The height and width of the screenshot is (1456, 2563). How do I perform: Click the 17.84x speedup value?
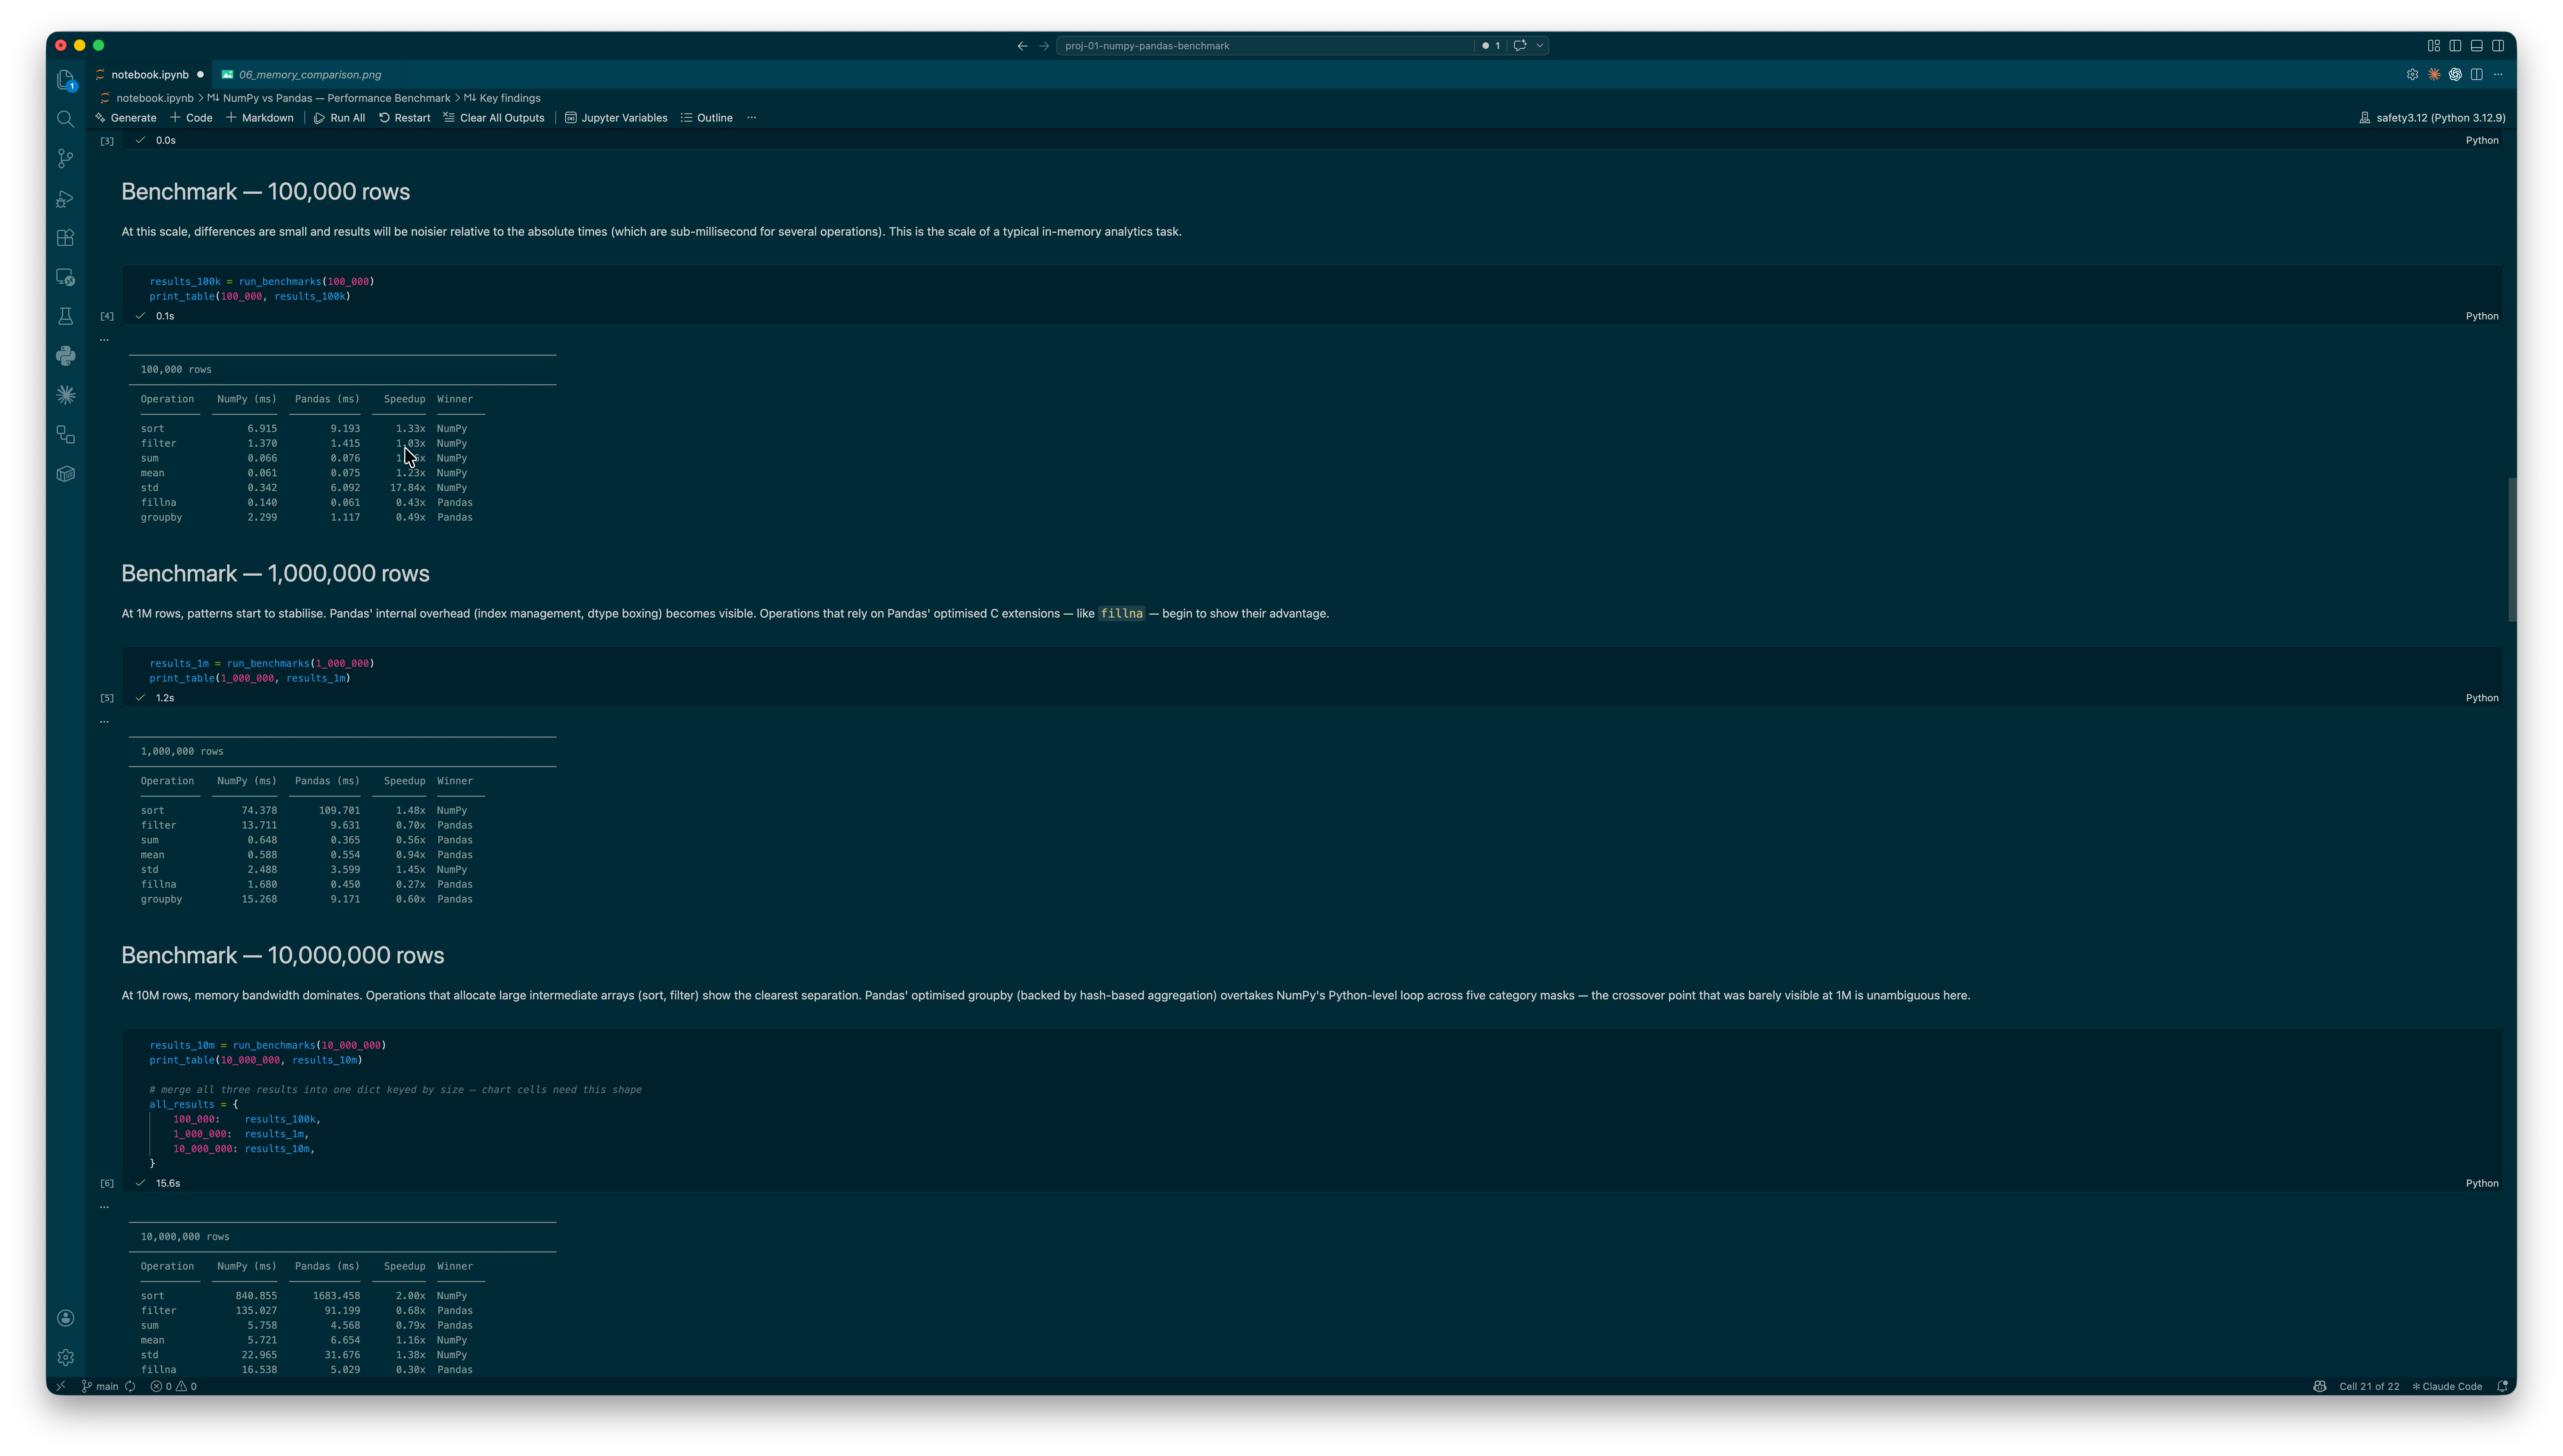tap(407, 488)
